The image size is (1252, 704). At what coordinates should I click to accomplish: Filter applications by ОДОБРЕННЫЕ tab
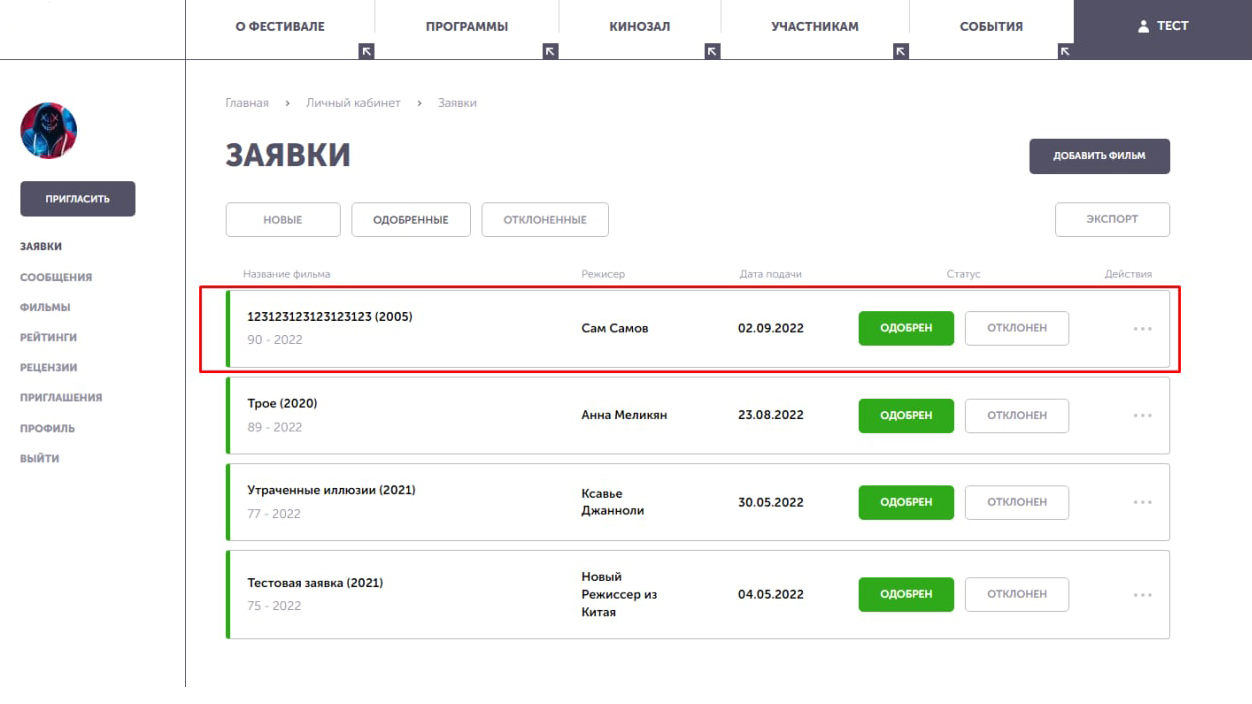point(411,220)
